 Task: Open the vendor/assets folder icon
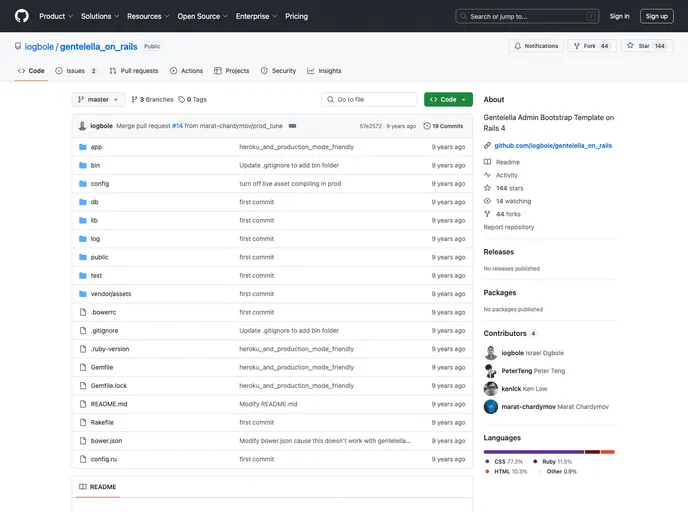click(82, 294)
